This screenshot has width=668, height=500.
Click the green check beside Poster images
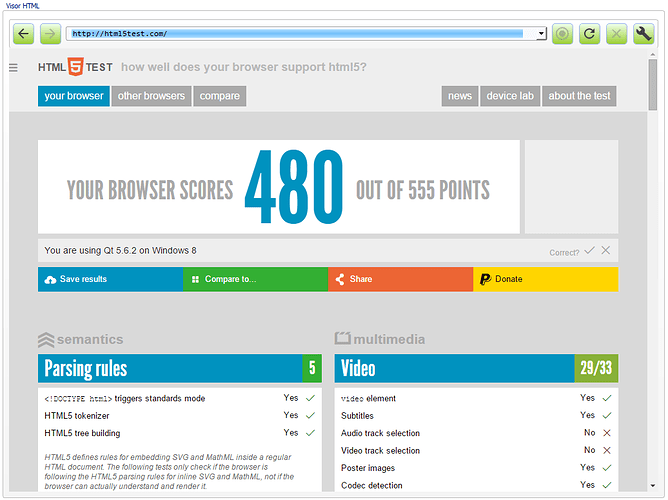tap(607, 468)
